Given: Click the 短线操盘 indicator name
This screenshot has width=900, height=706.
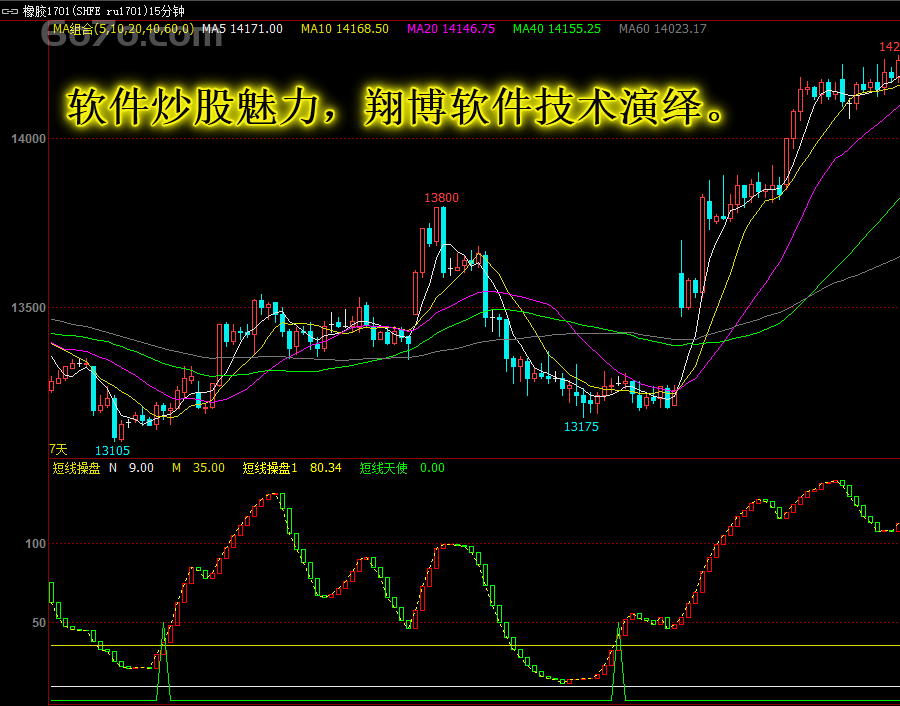Looking at the screenshot, I should click(76, 468).
